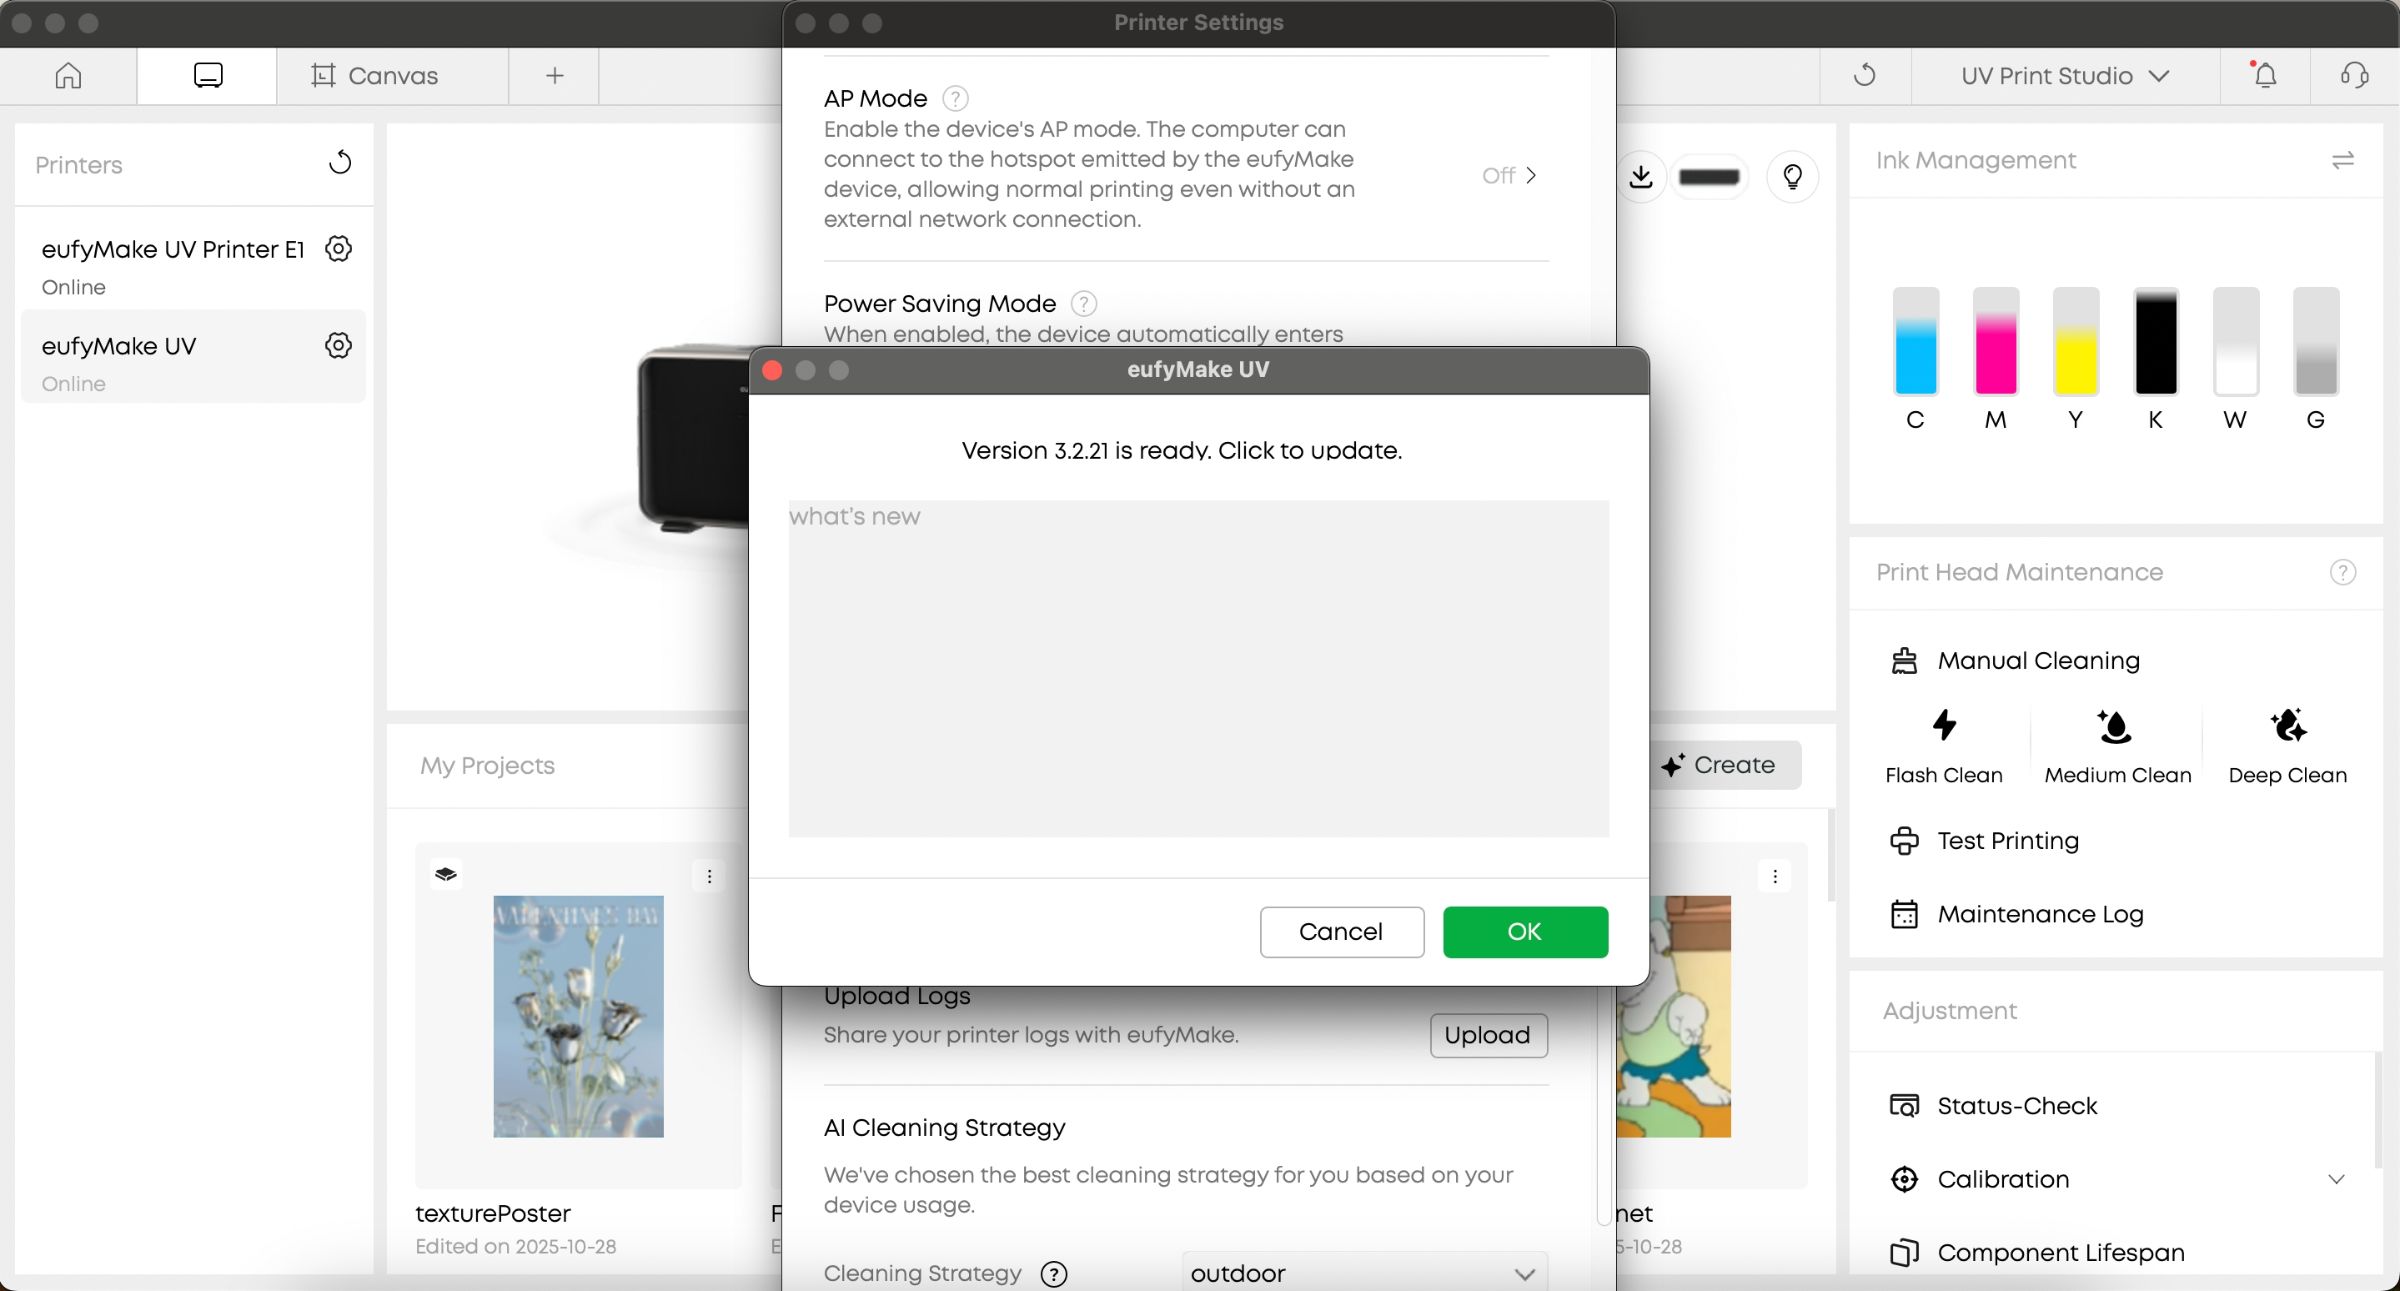Start a Medium Clean
Screen dimensions: 2400x1291
(2117, 747)
